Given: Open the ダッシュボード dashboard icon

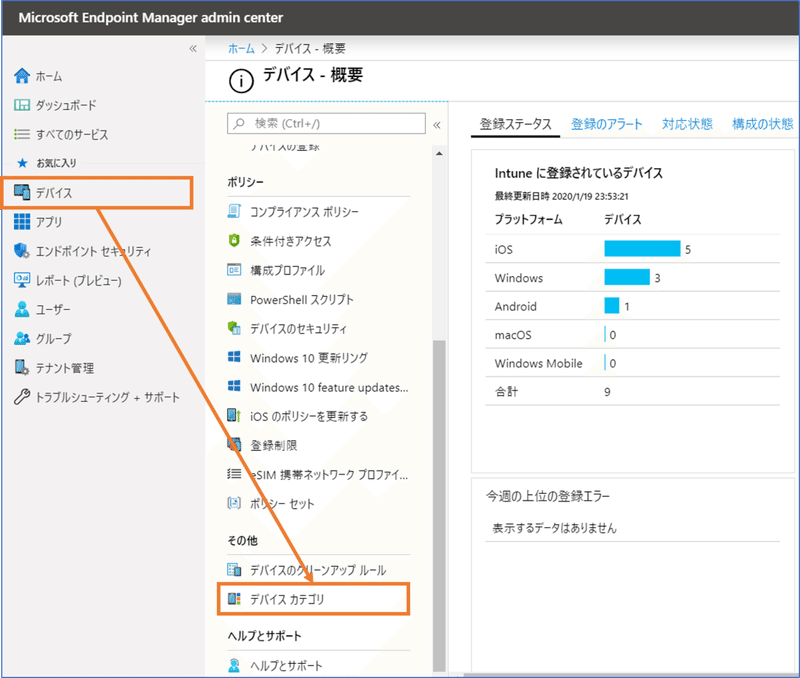Looking at the screenshot, I should pos(21,105).
